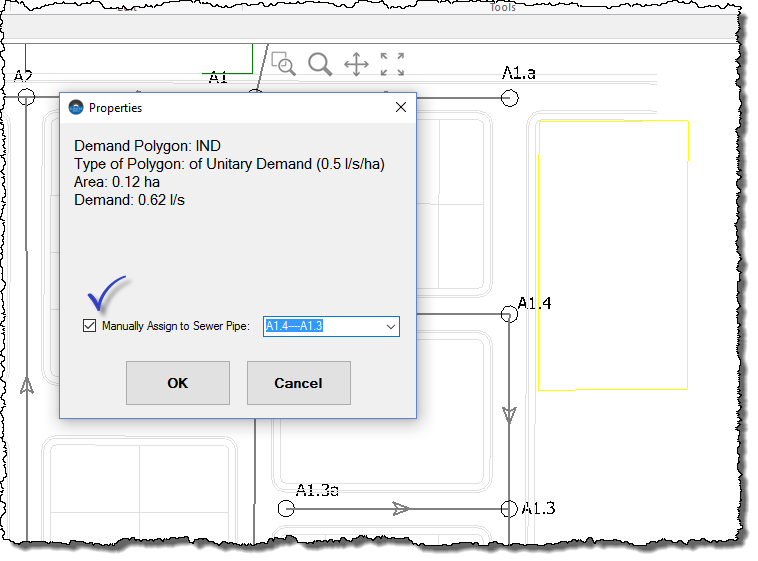Select manhole node A1.a

tap(510, 98)
